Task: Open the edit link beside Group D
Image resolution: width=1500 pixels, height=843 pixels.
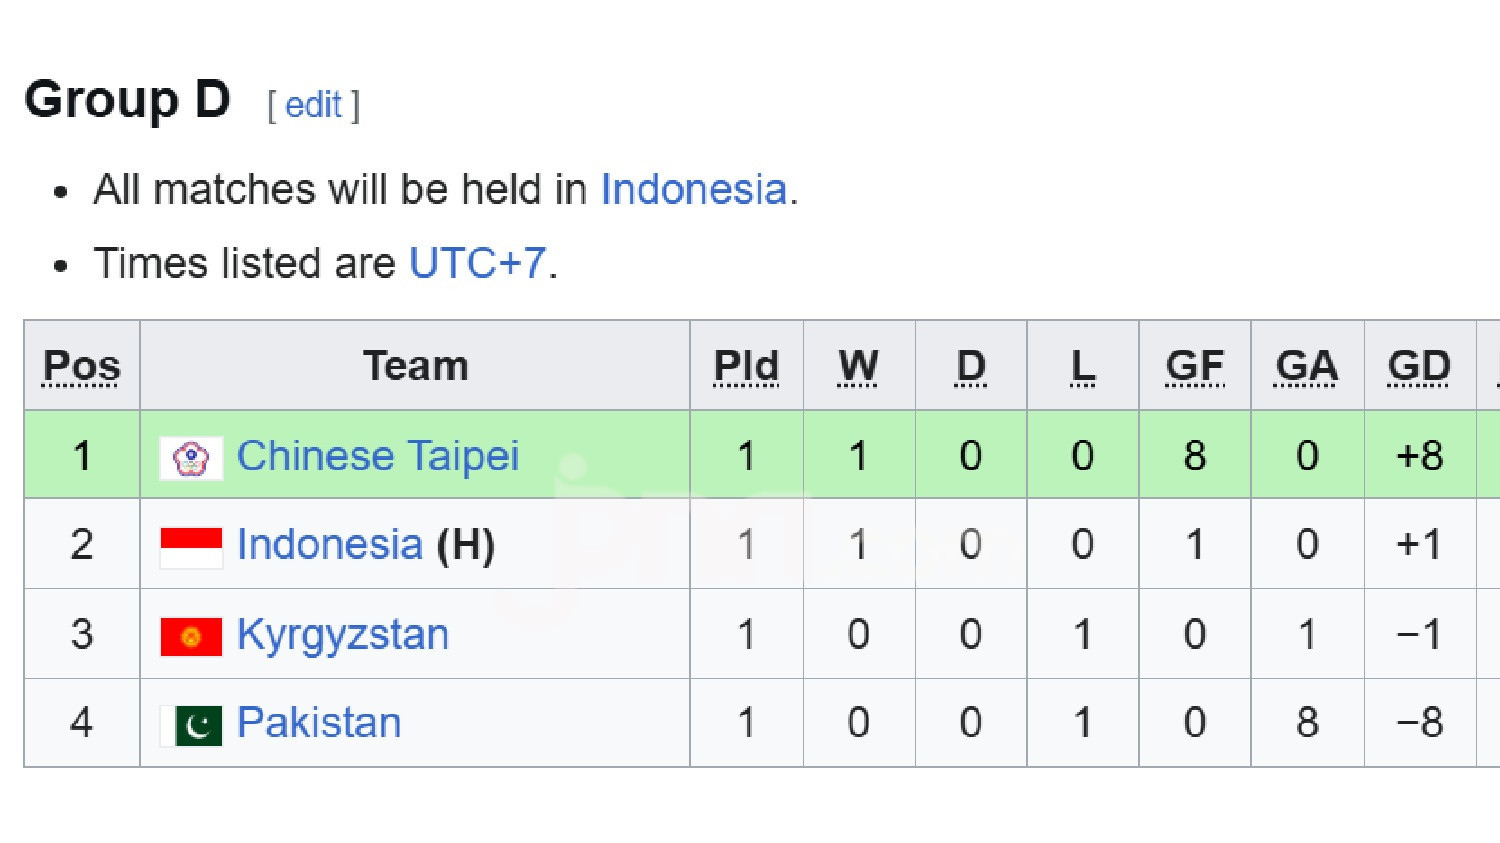Action: tap(313, 104)
